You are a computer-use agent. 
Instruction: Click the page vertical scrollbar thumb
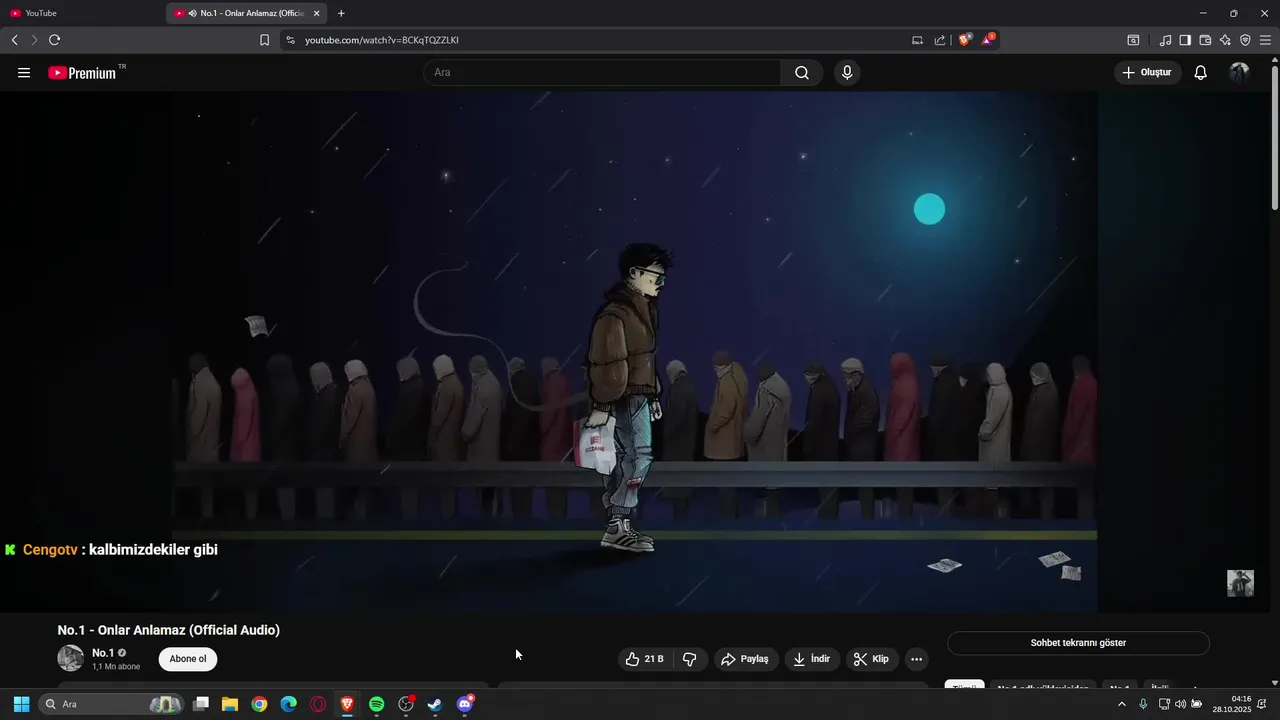coord(1274,137)
